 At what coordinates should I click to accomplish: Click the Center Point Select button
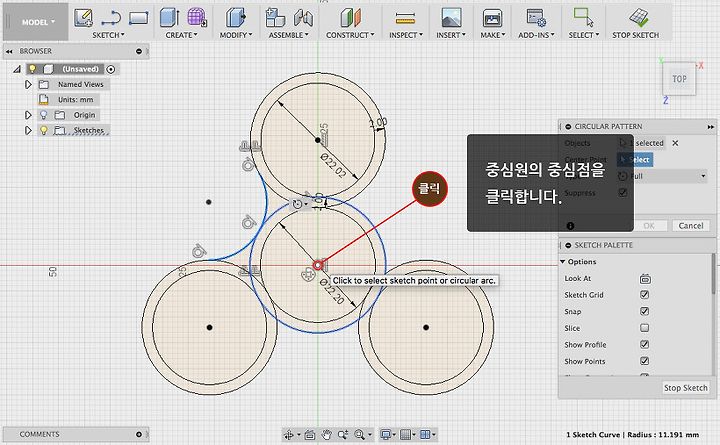635,159
